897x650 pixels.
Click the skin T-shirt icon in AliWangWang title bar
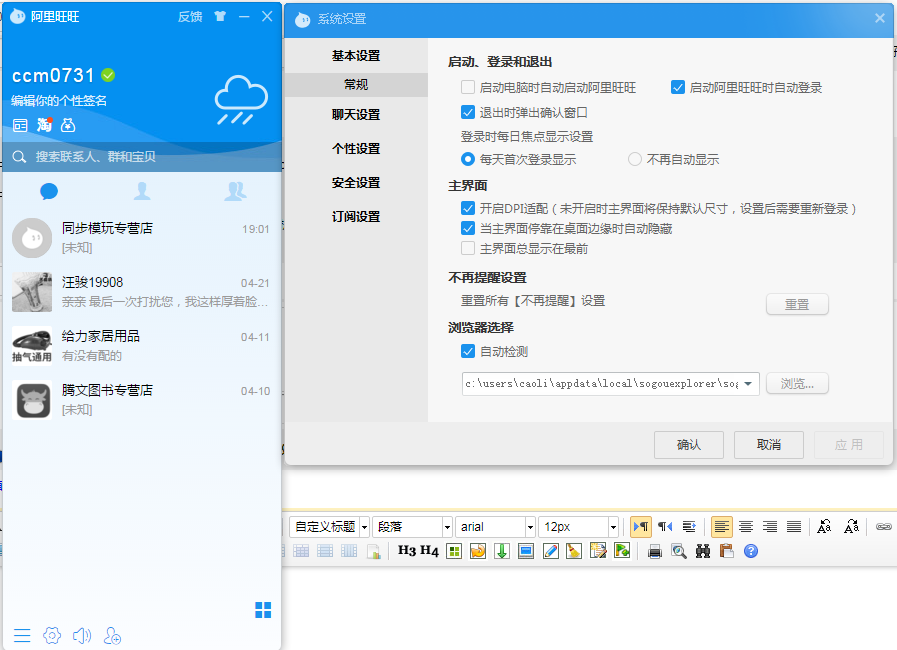point(220,17)
